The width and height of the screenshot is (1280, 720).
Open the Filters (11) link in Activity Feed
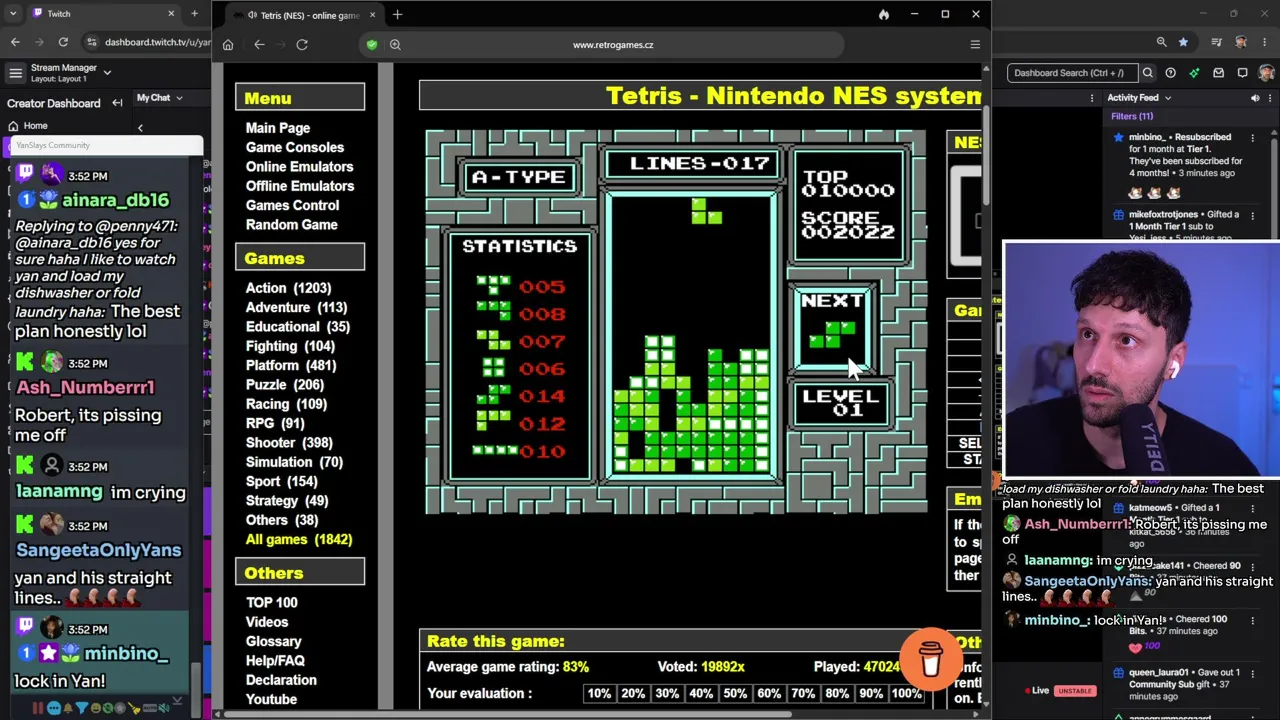click(x=1132, y=116)
